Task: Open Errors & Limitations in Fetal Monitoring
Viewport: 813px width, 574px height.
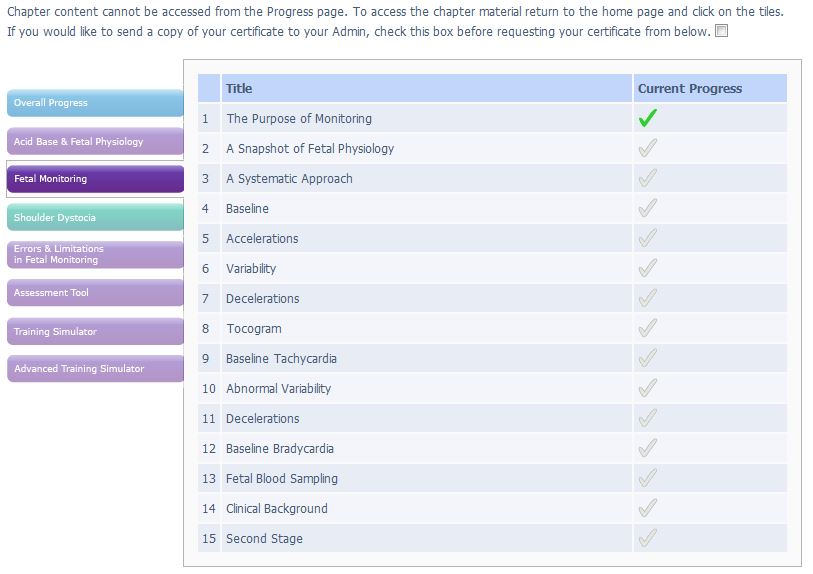Action: pos(95,254)
